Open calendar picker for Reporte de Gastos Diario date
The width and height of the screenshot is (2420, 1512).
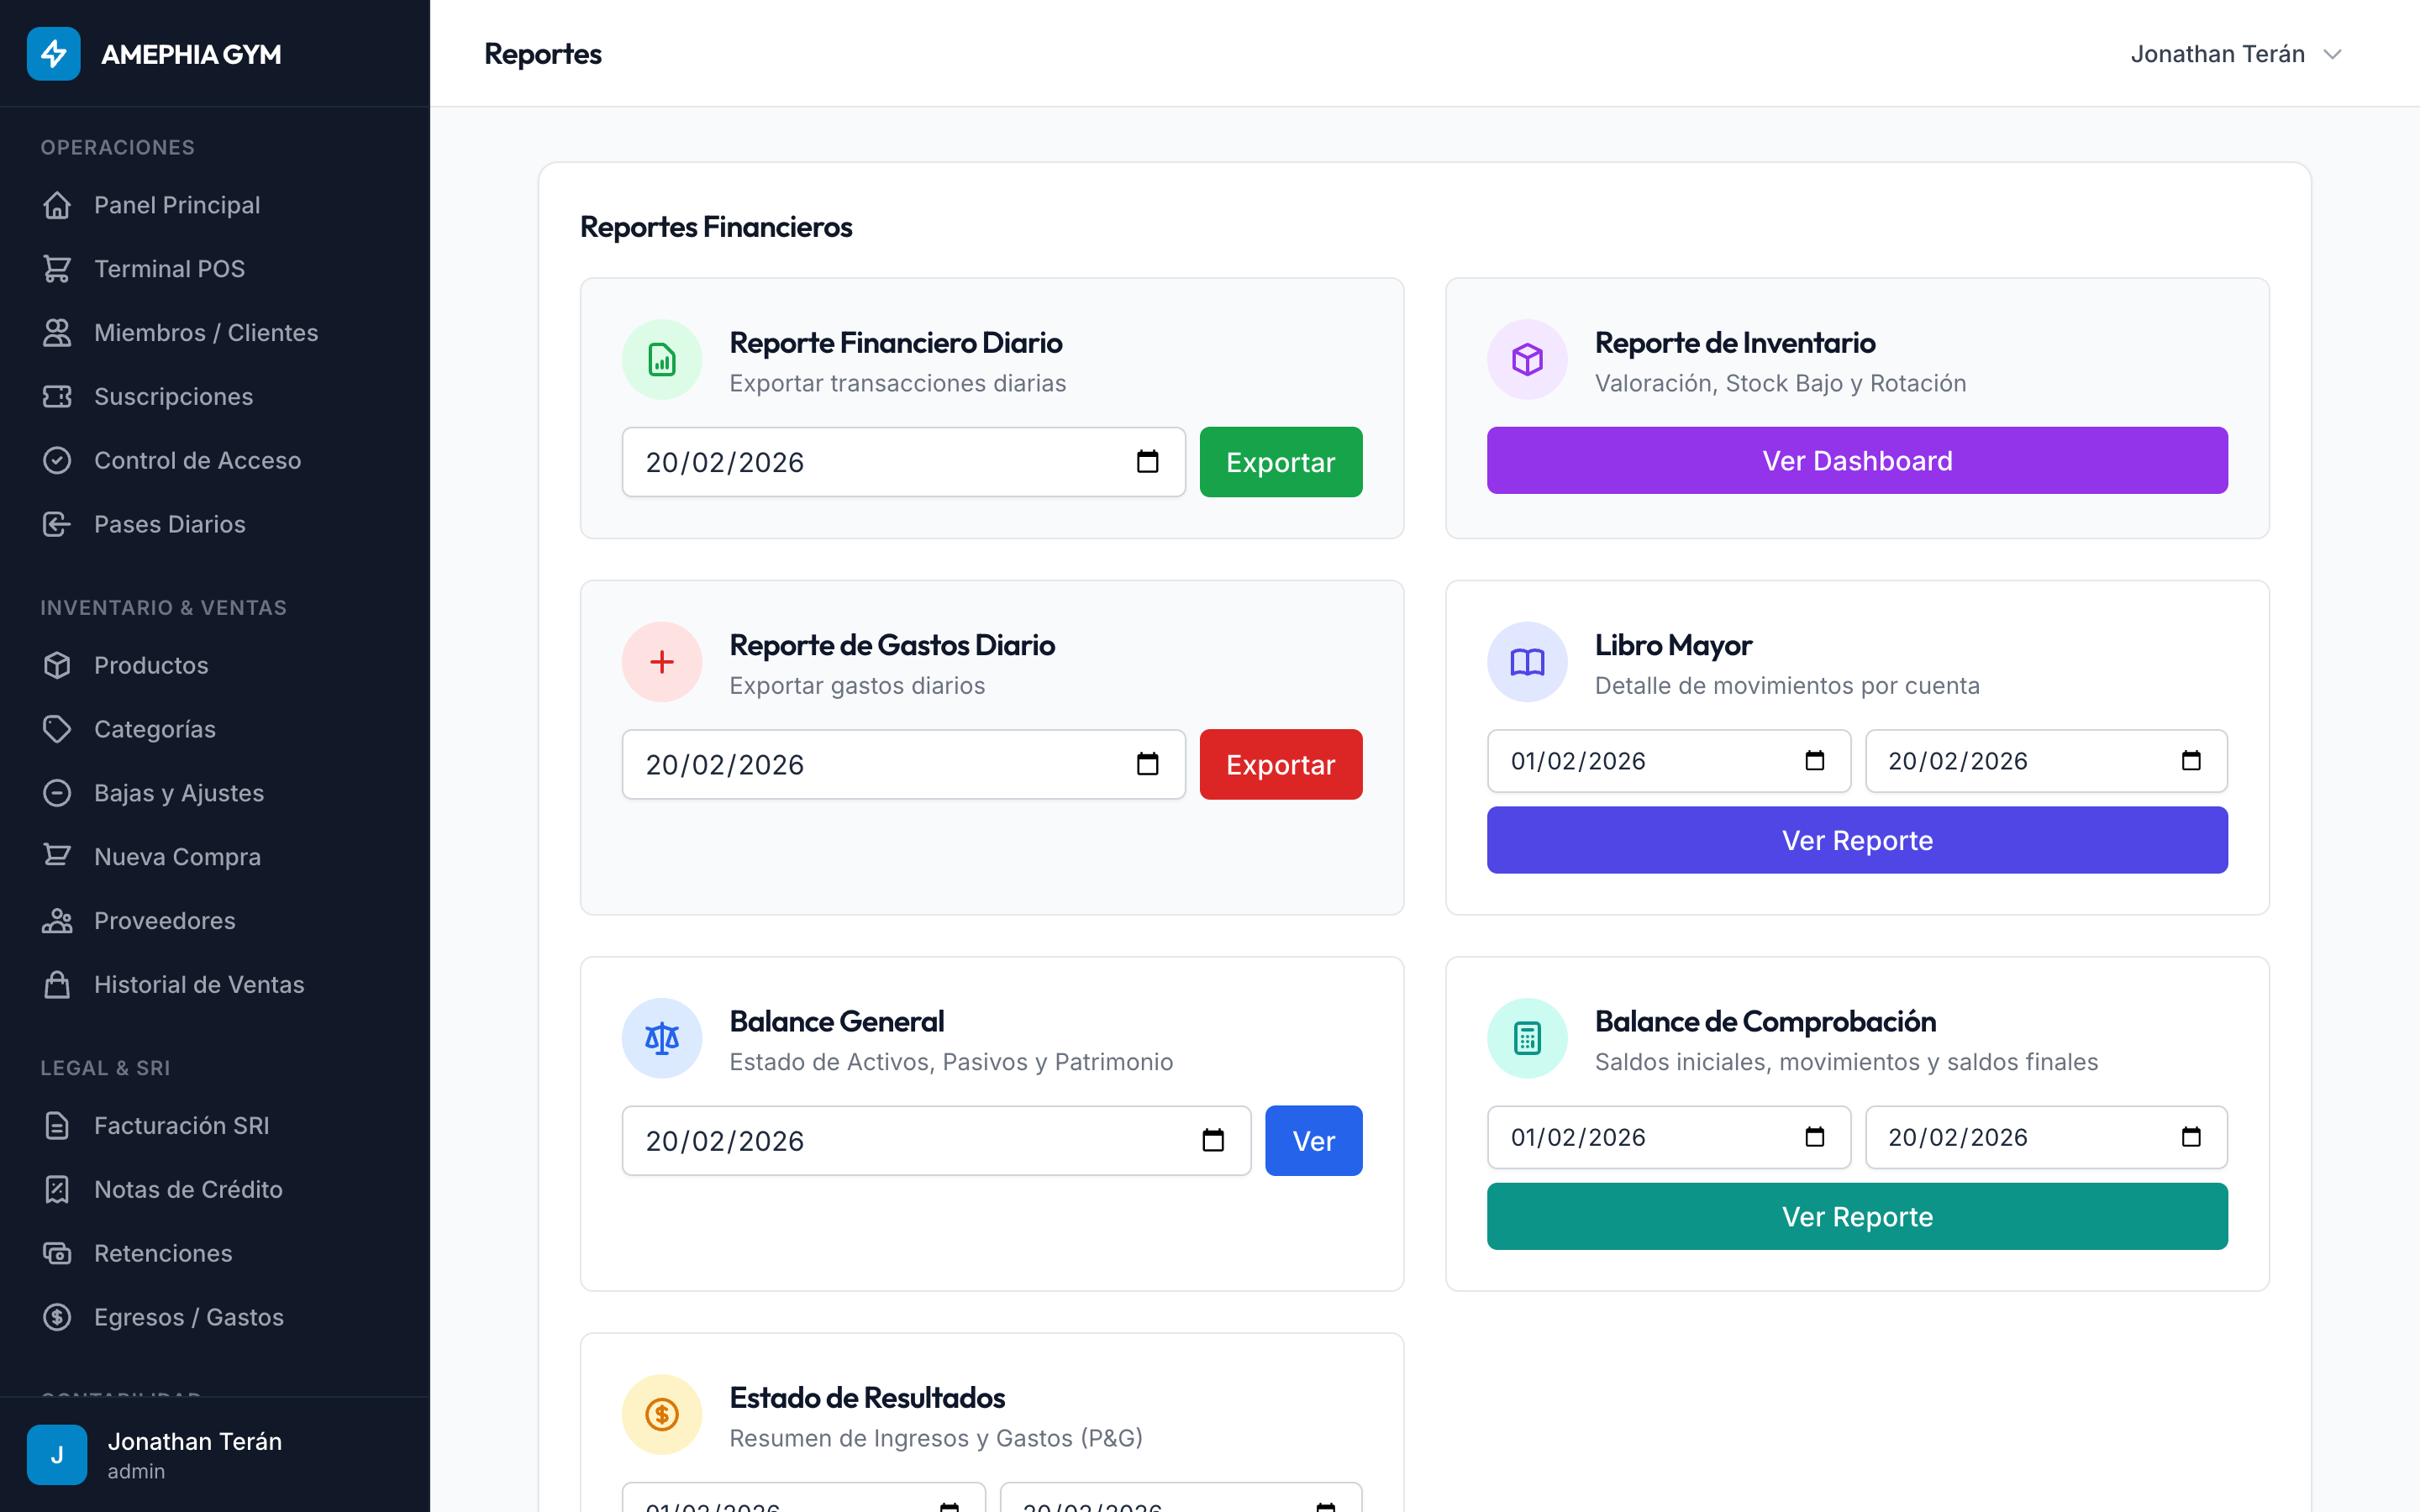point(1147,765)
